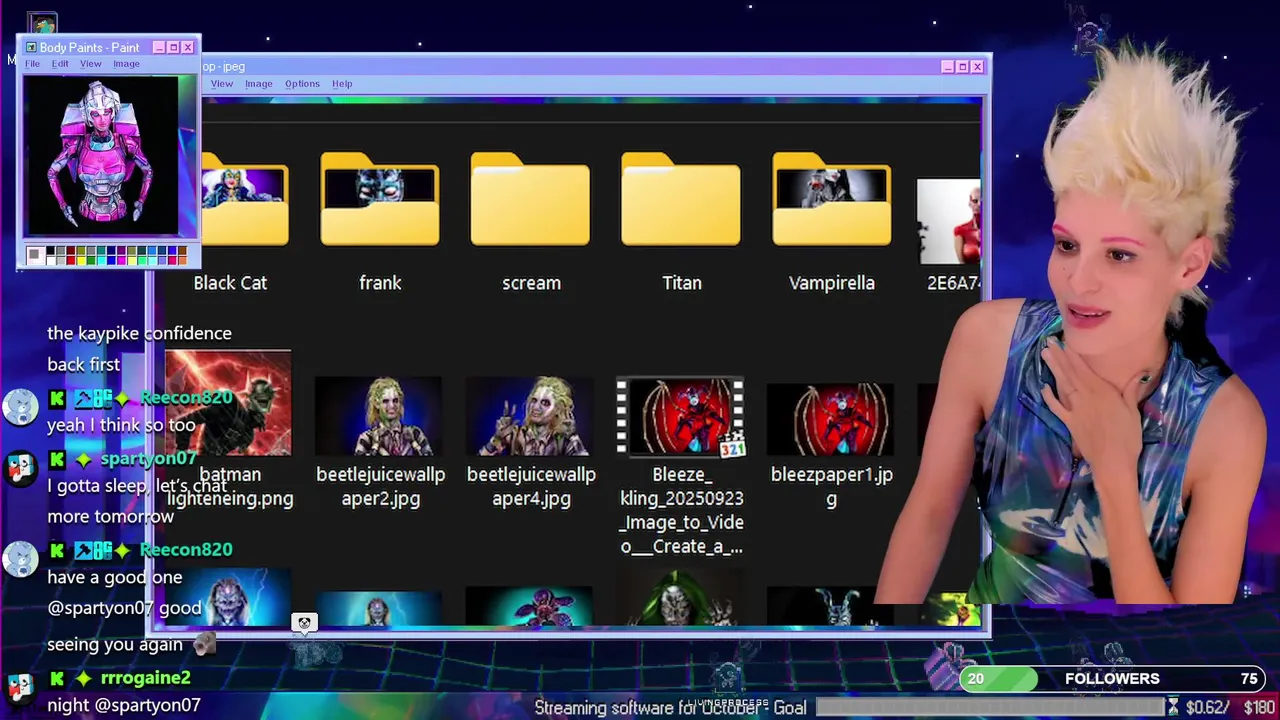Click the current color indicator box in Paint palette
This screenshot has width=1280, height=720.
[x=35, y=255]
